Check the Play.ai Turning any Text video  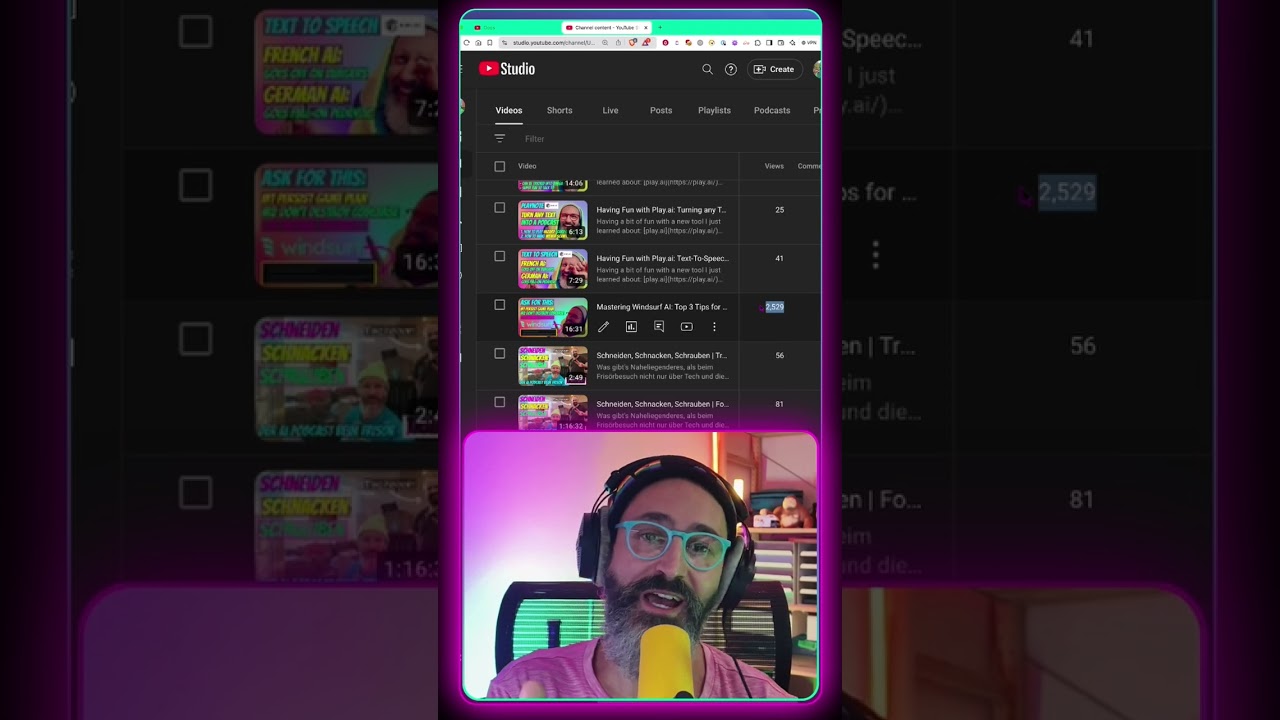tap(500, 208)
